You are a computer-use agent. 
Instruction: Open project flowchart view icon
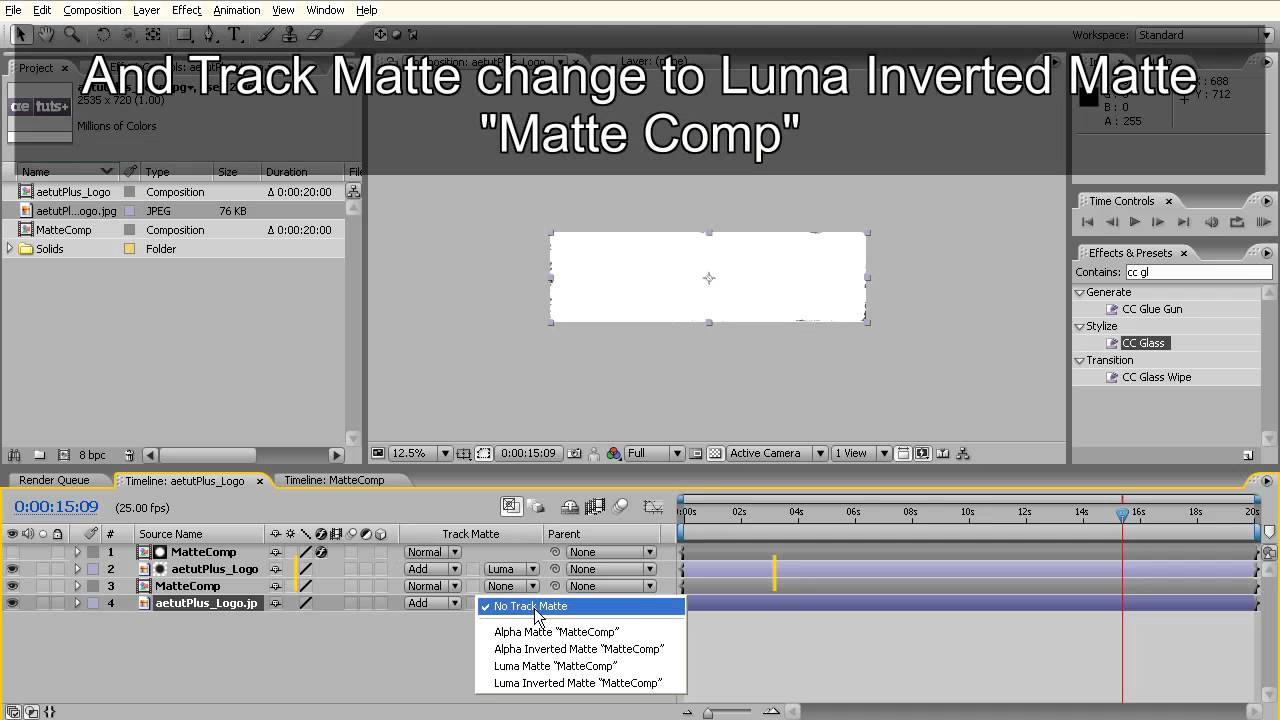pyautogui.click(x=353, y=191)
